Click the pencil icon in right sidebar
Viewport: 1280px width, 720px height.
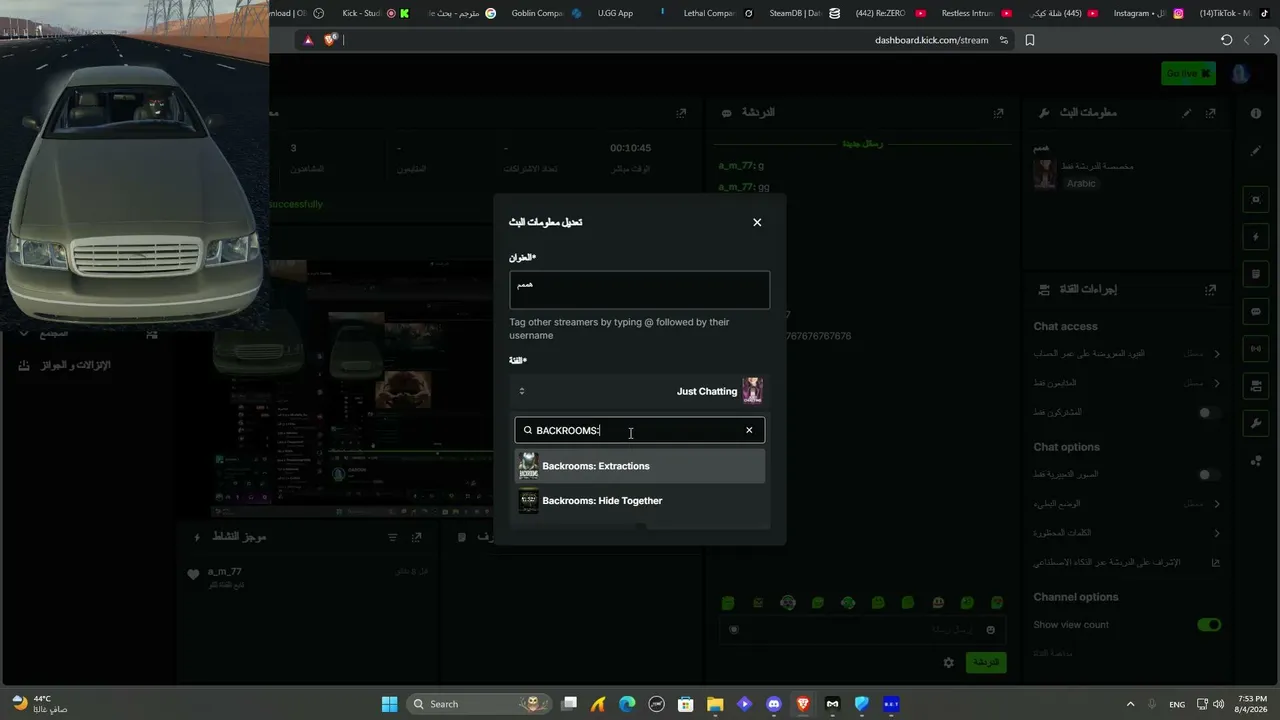click(x=1256, y=151)
